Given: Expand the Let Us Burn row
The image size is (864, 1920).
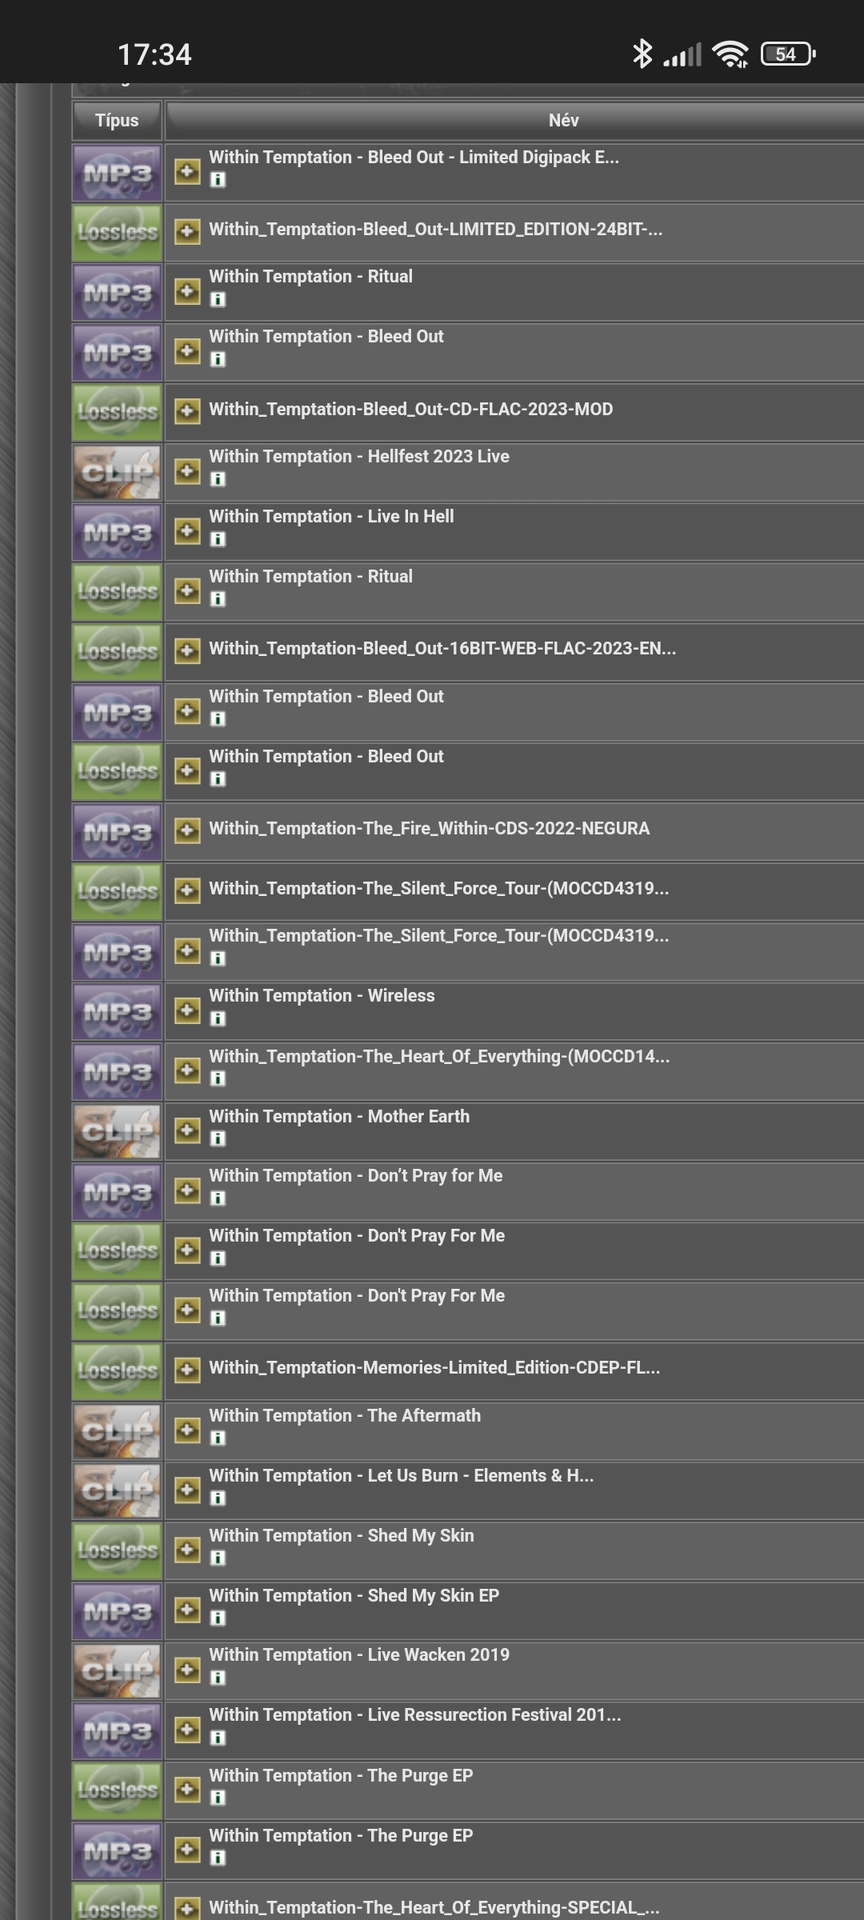Looking at the screenshot, I should (187, 1490).
